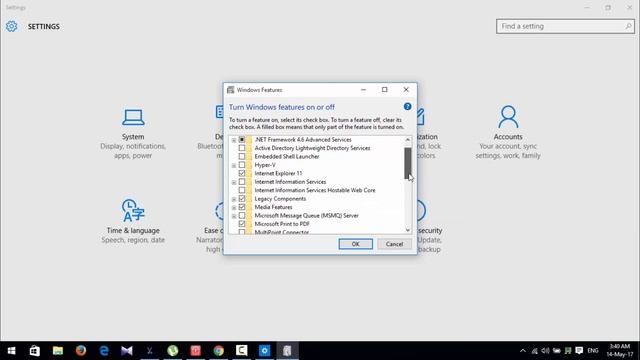Uncheck Internet Explorer 11
The height and width of the screenshot is (360, 640).
coord(242,173)
